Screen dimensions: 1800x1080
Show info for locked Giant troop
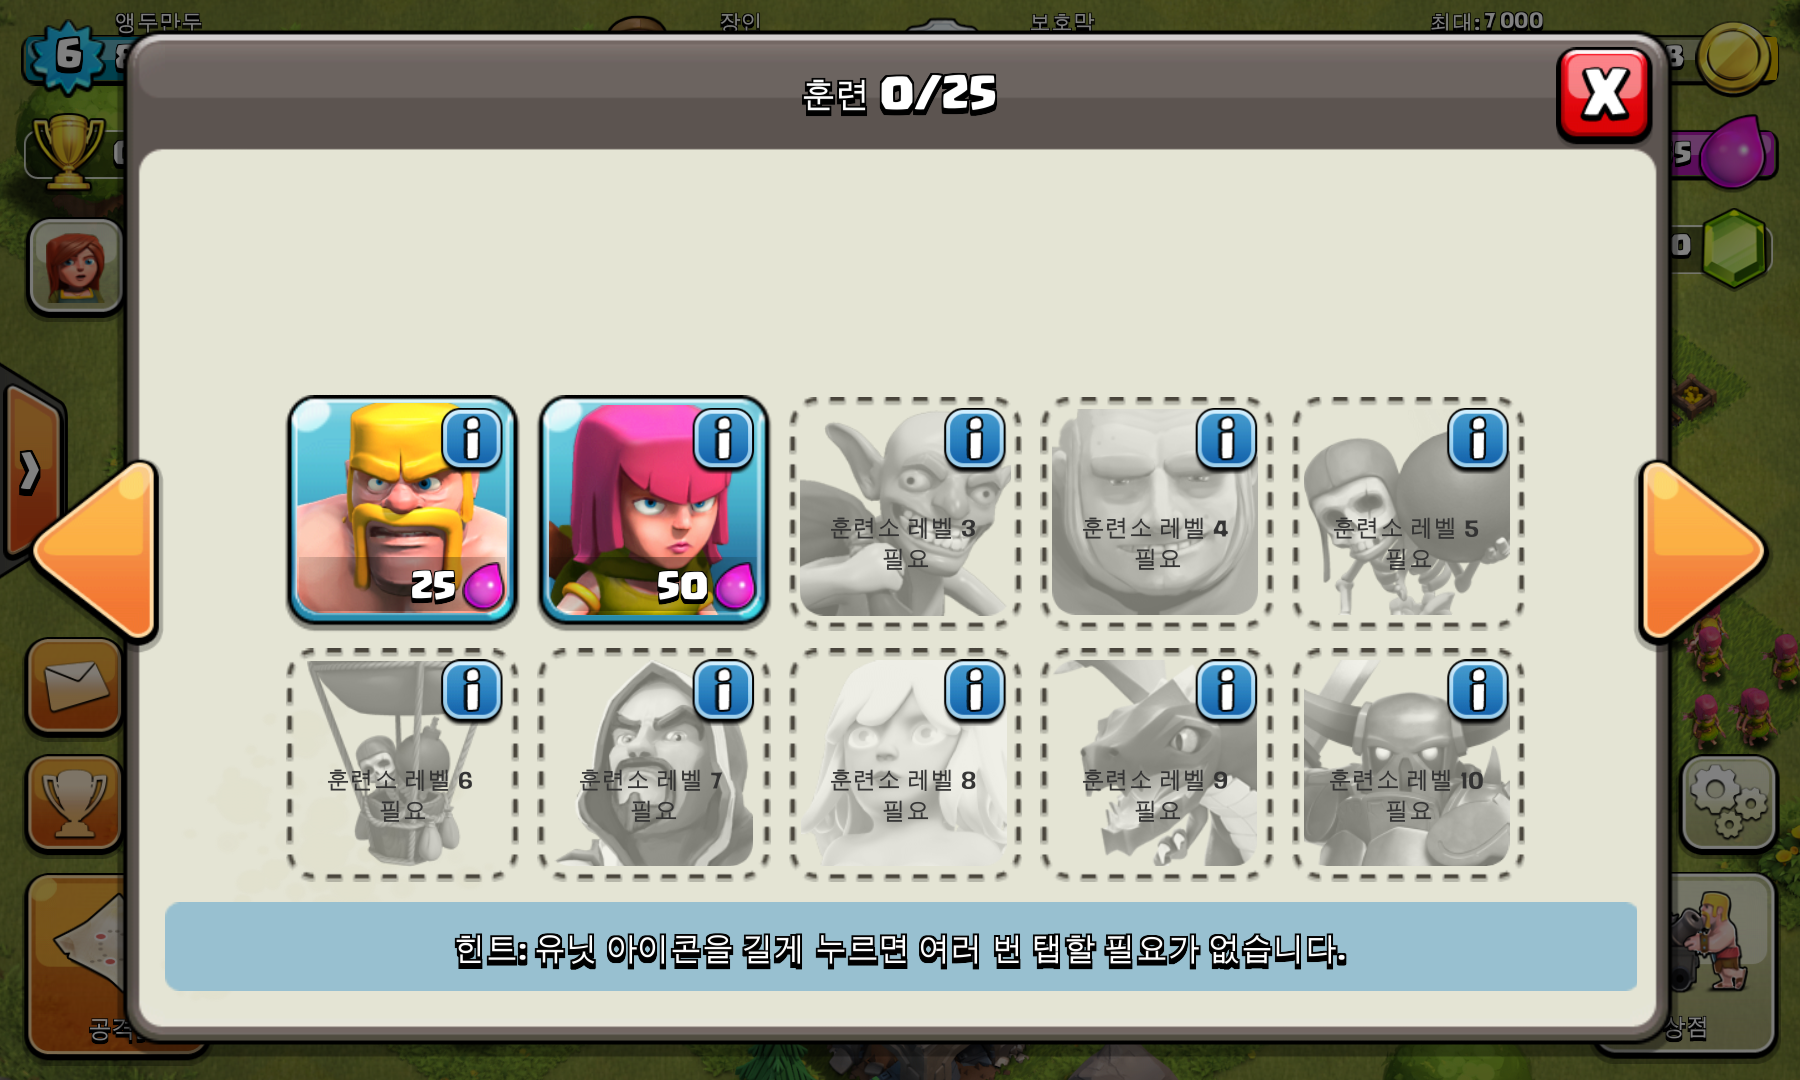[1227, 438]
